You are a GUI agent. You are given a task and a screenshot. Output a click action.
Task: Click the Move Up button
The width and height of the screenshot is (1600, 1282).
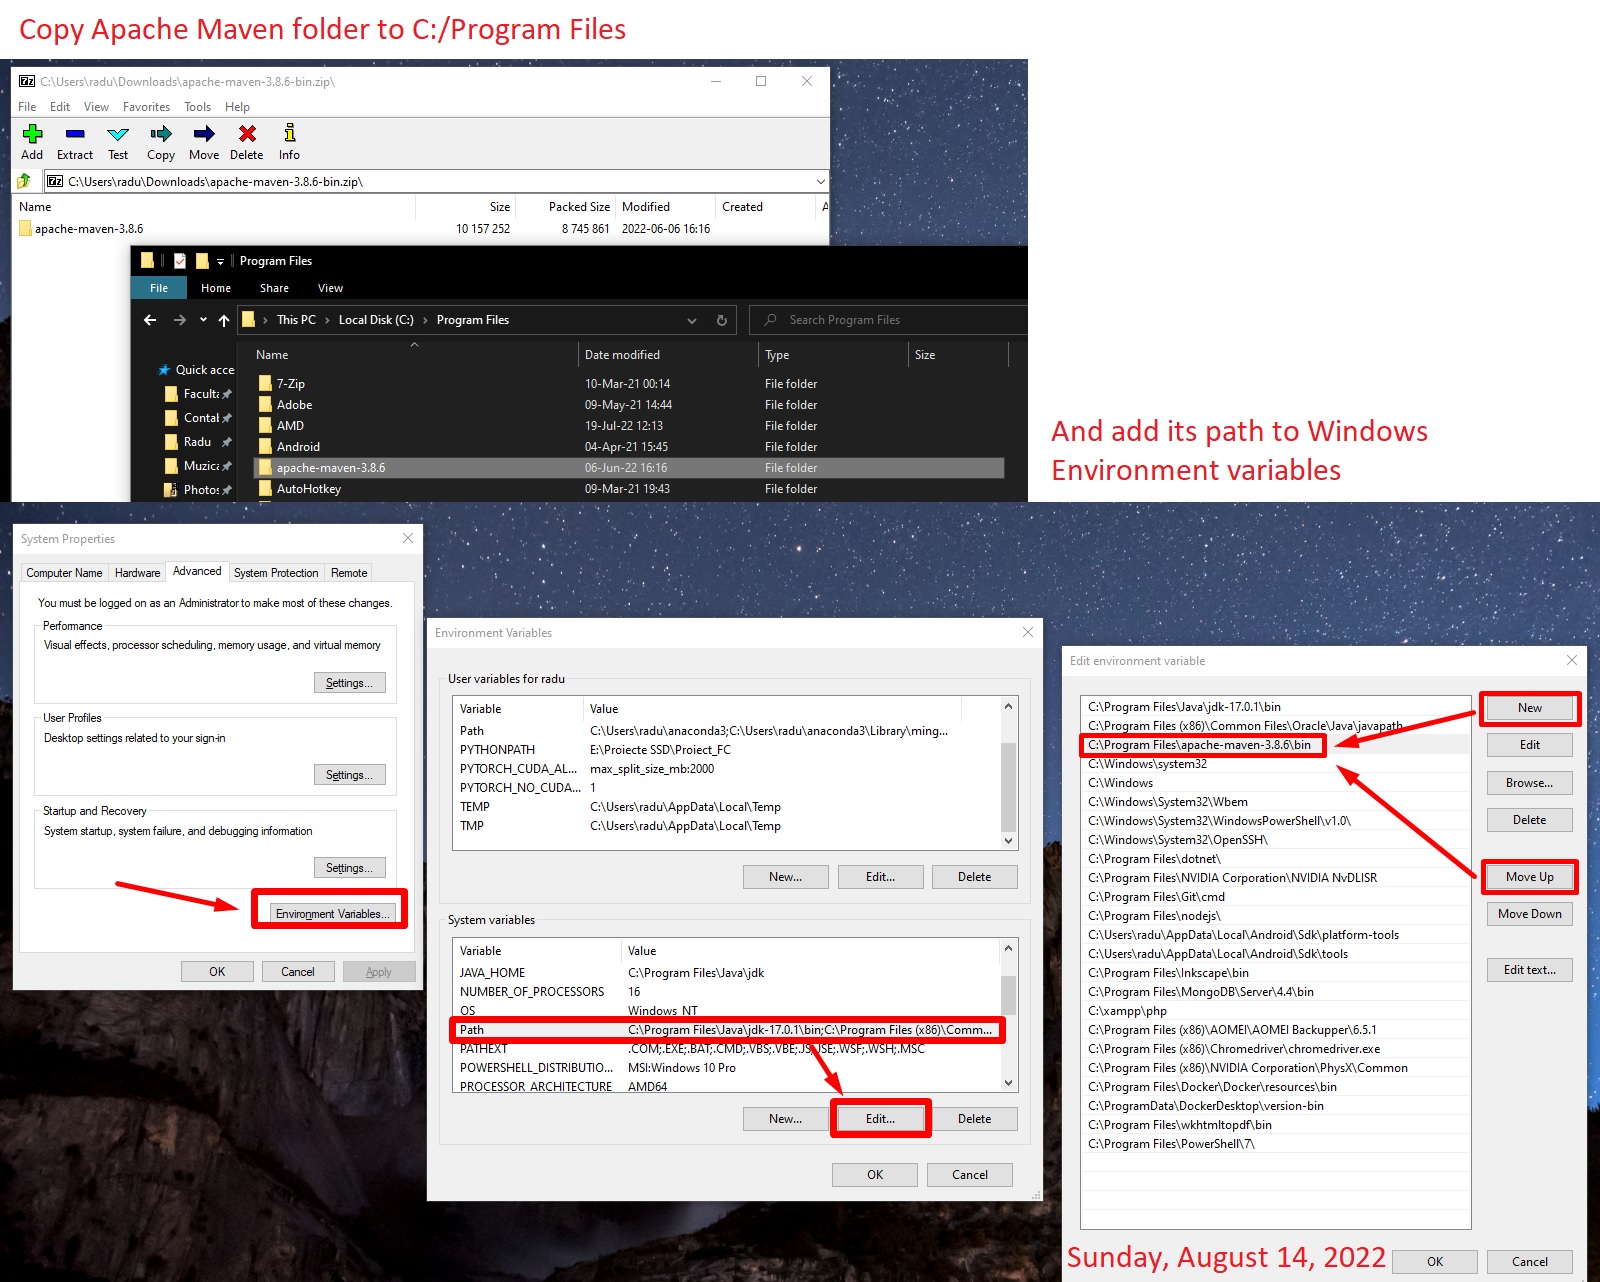click(x=1529, y=877)
